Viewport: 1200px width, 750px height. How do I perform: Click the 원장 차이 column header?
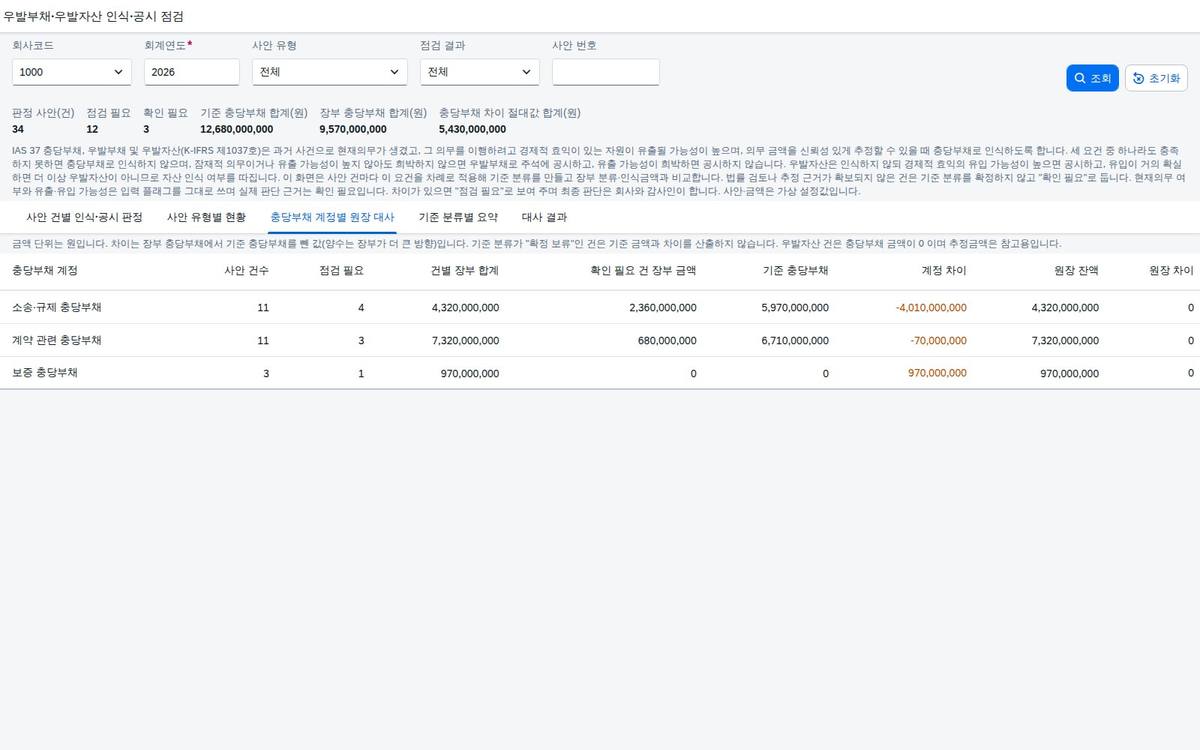[x=1171, y=271]
